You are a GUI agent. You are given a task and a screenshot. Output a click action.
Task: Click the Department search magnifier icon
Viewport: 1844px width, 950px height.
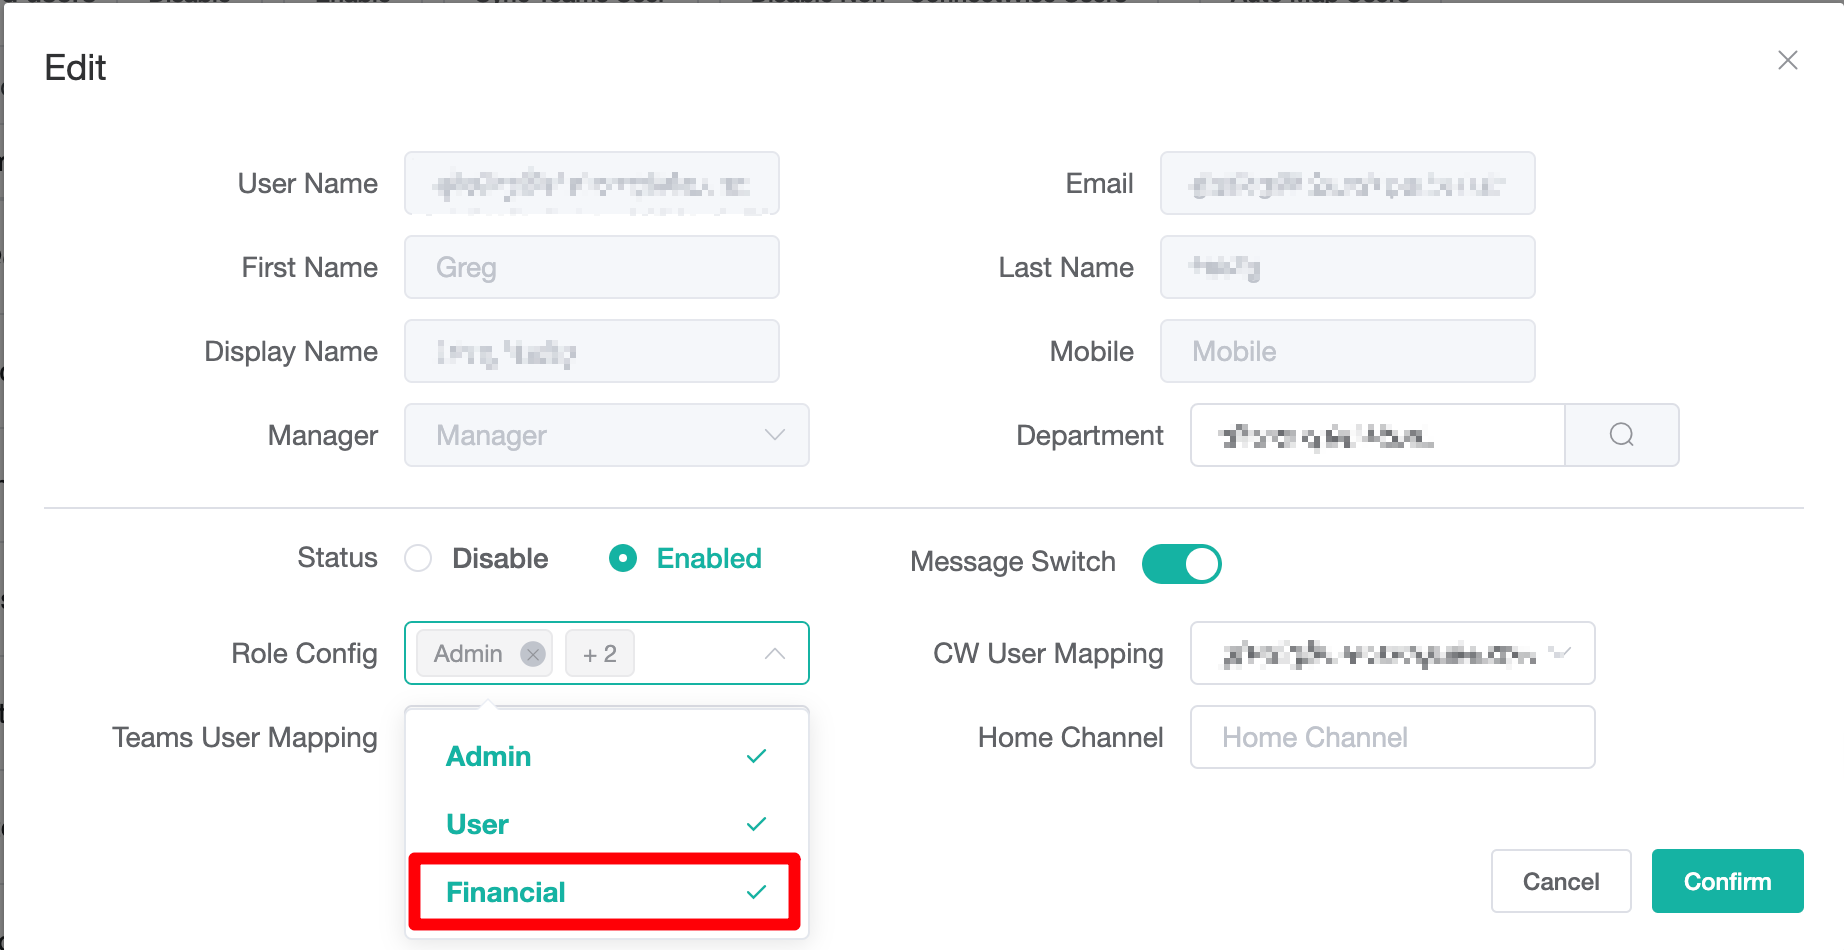1621,435
